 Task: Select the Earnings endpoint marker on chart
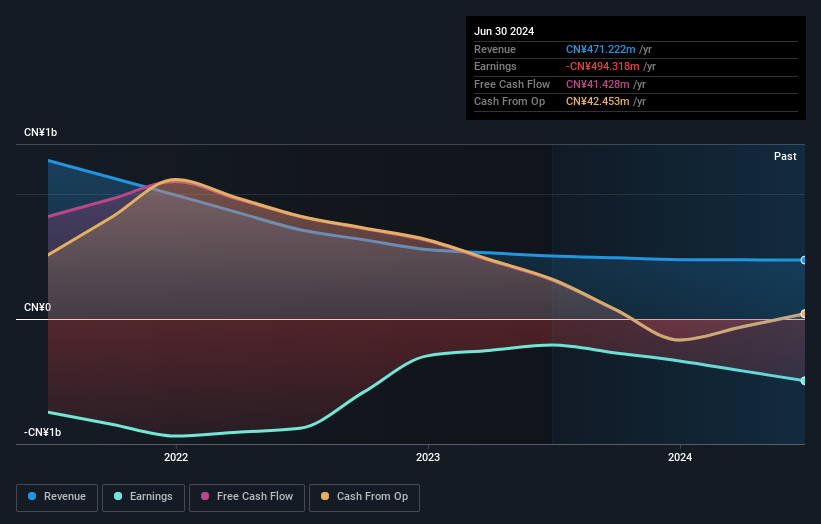point(804,381)
